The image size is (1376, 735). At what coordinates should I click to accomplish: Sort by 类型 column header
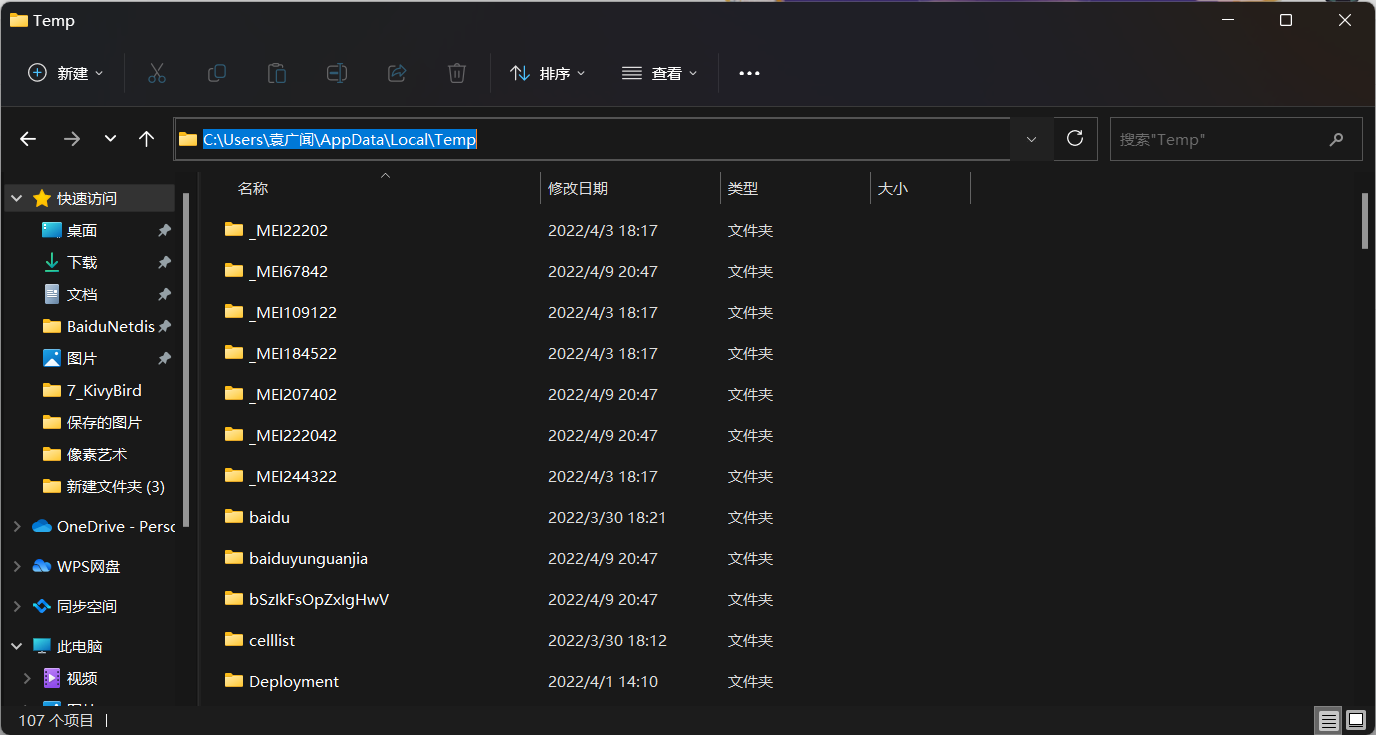pyautogui.click(x=743, y=188)
